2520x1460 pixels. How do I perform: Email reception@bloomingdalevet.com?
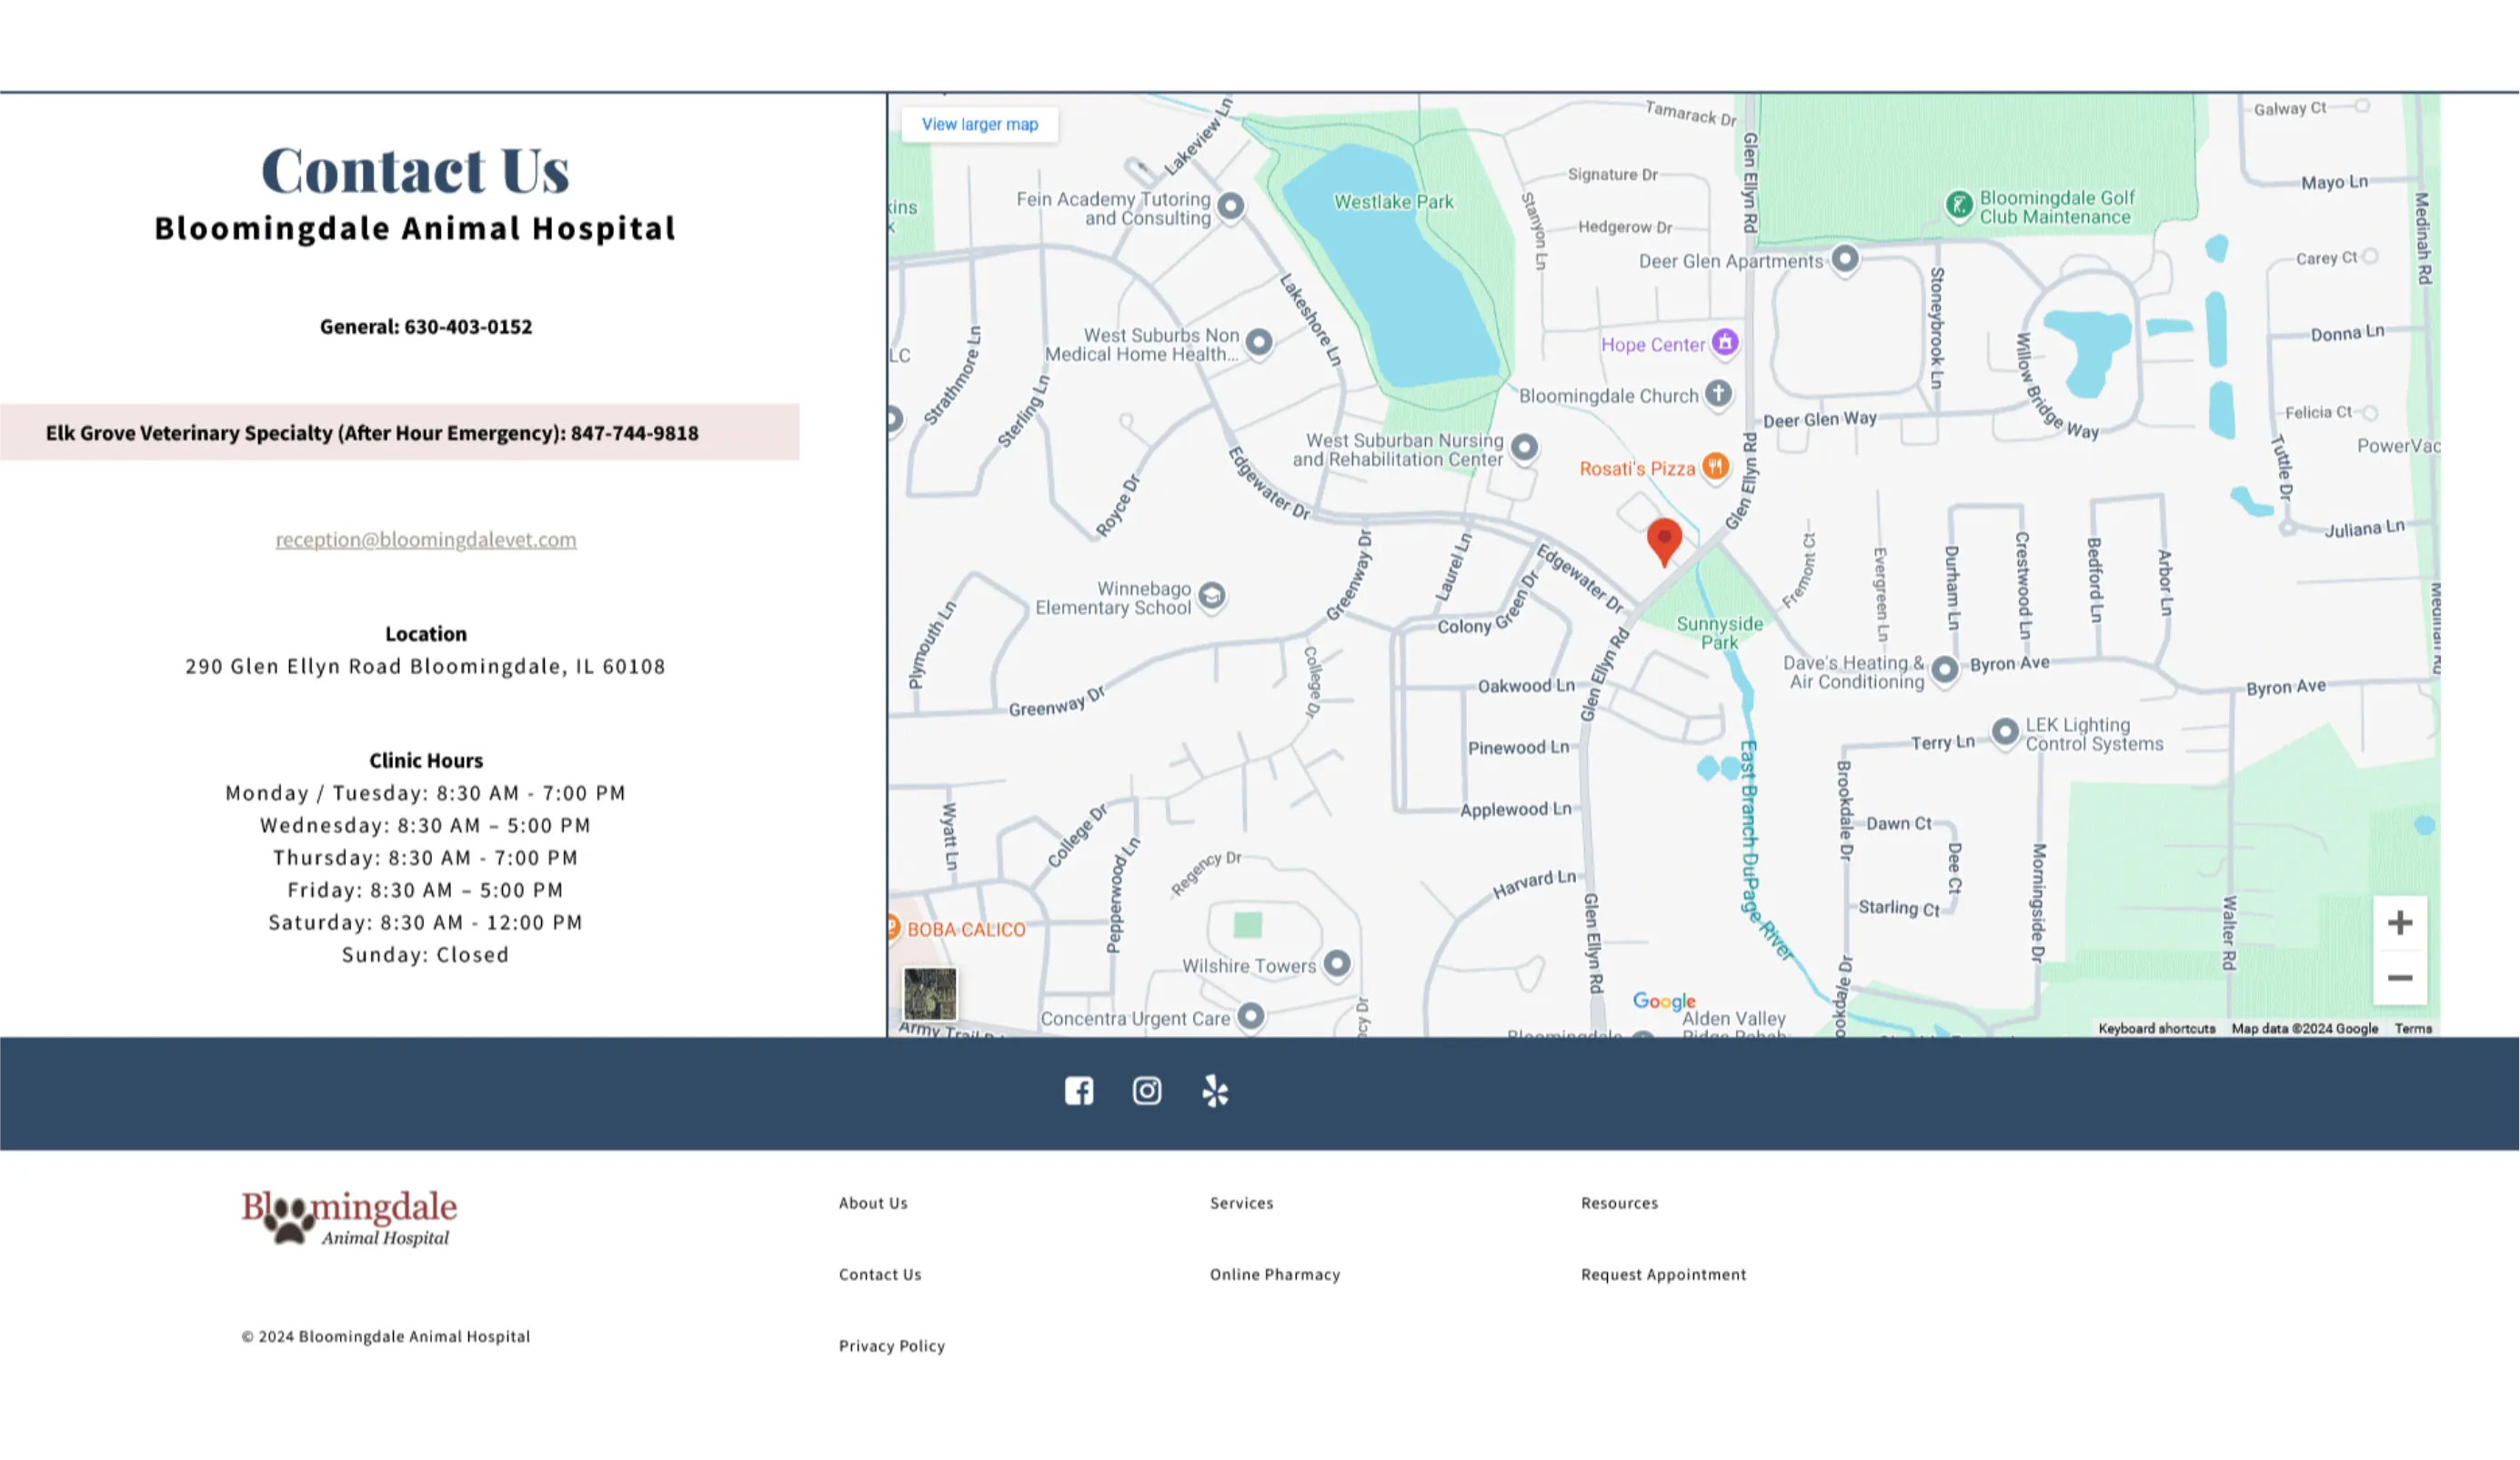426,539
